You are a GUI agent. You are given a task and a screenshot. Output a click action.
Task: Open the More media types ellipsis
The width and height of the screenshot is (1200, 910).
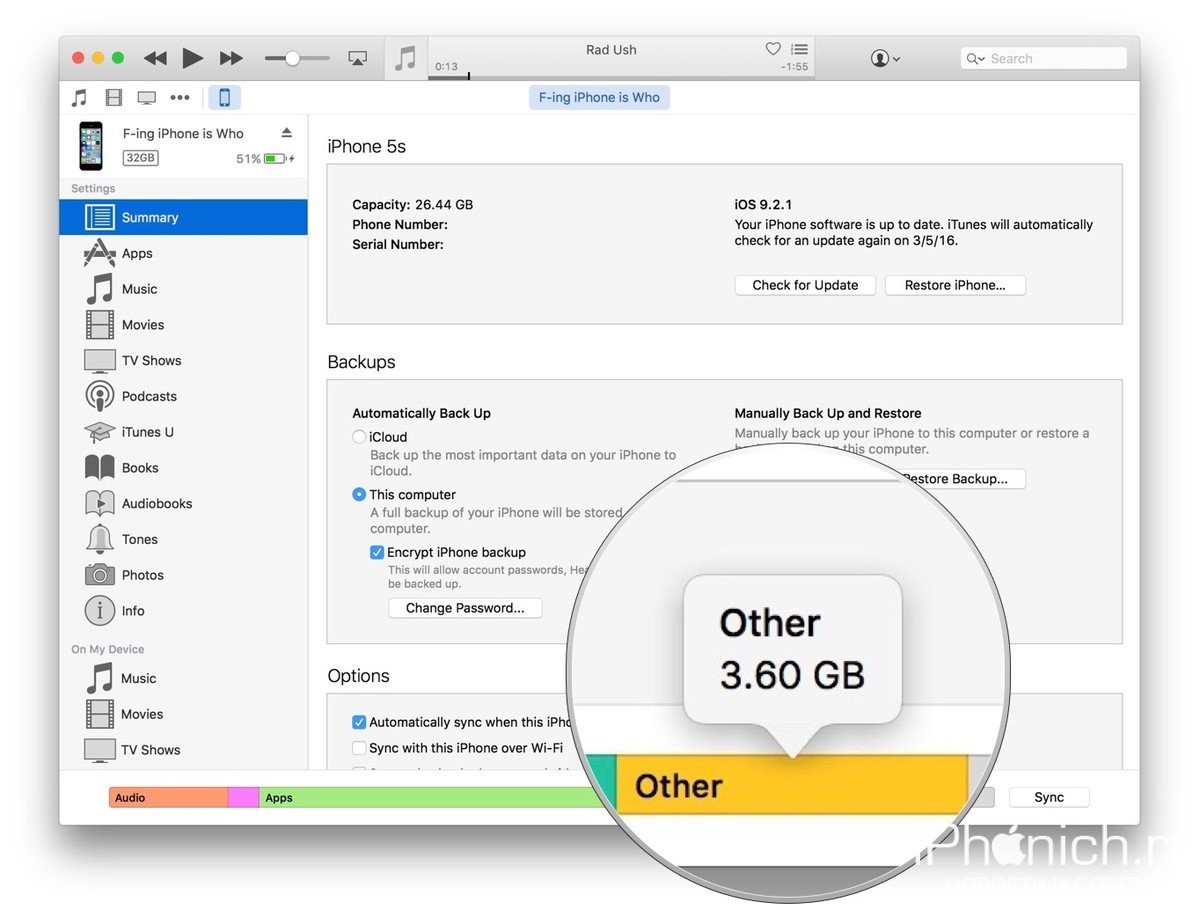(180, 98)
